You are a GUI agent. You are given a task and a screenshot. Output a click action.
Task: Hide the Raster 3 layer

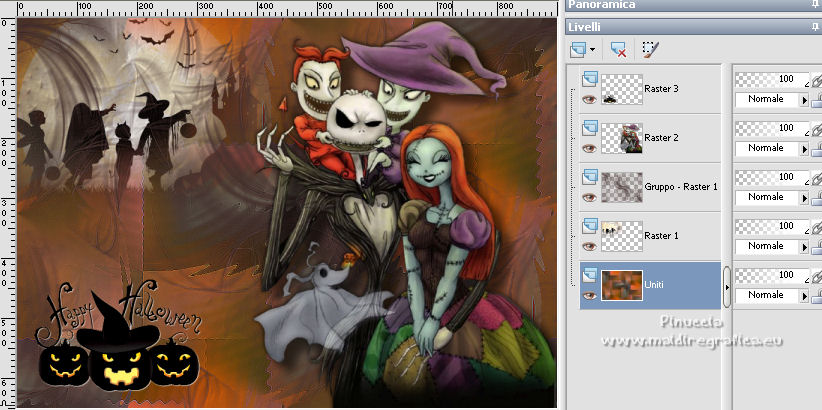pyautogui.click(x=589, y=99)
